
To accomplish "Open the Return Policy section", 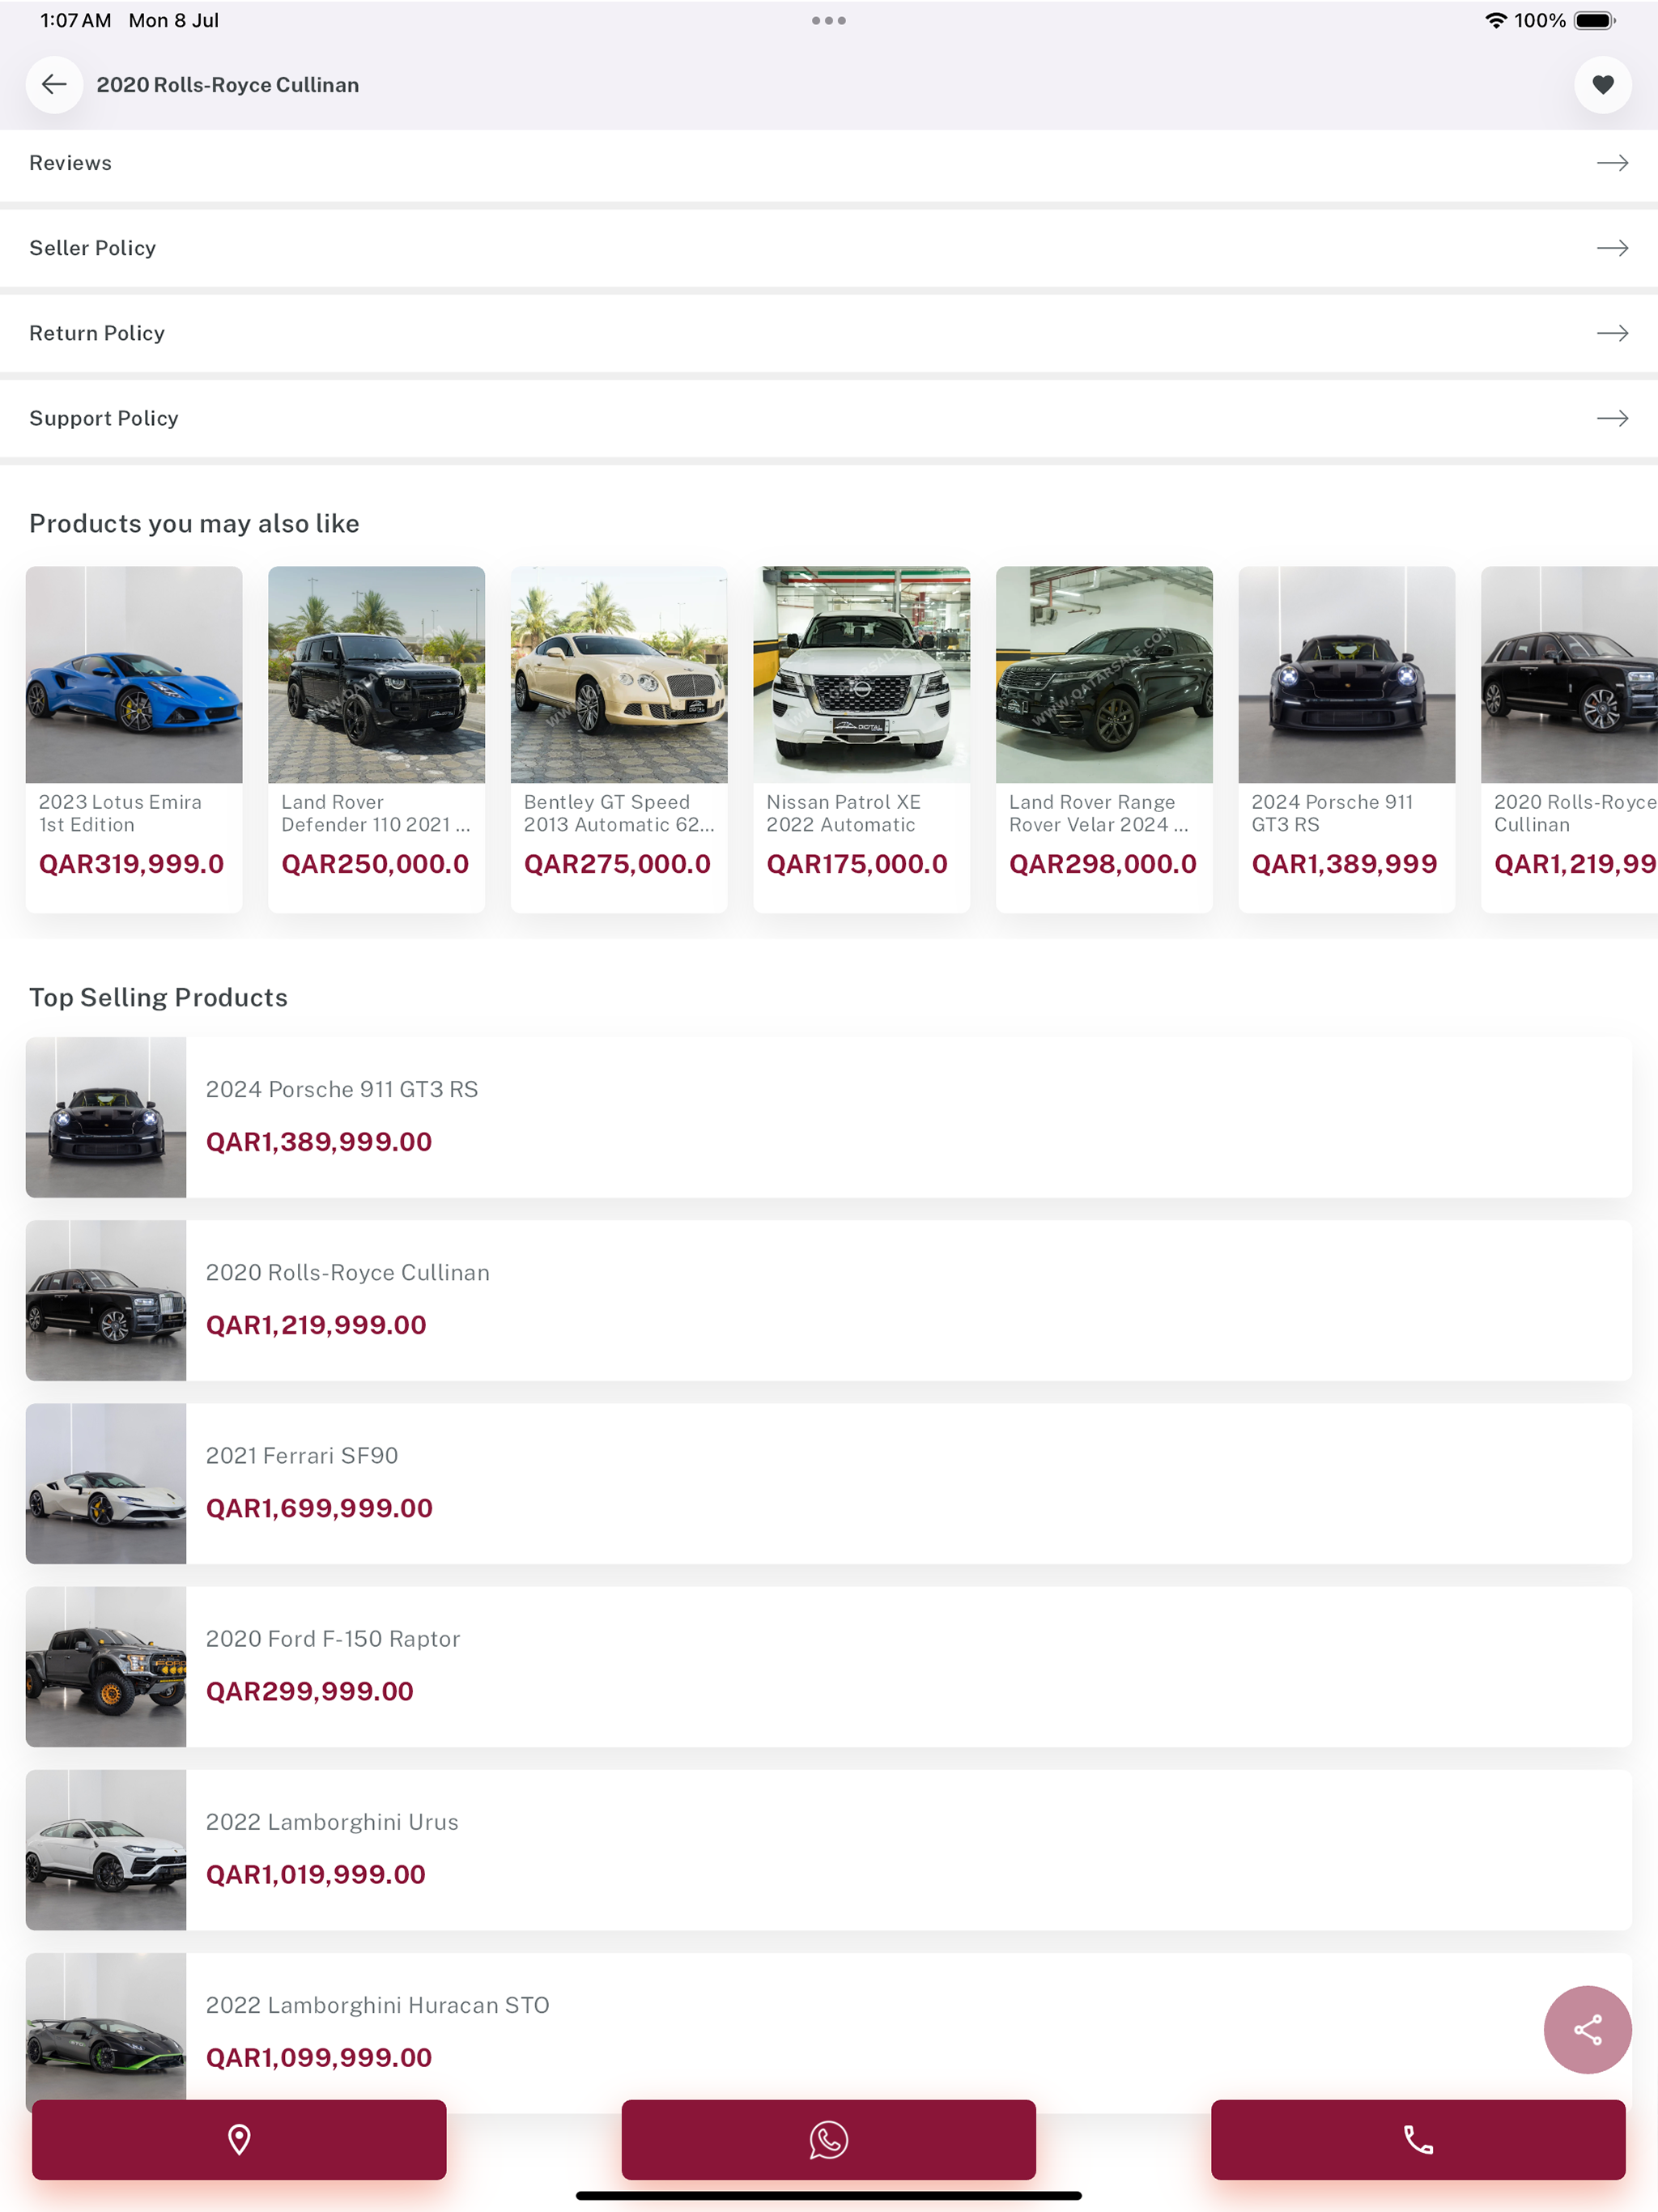I will click(829, 333).
